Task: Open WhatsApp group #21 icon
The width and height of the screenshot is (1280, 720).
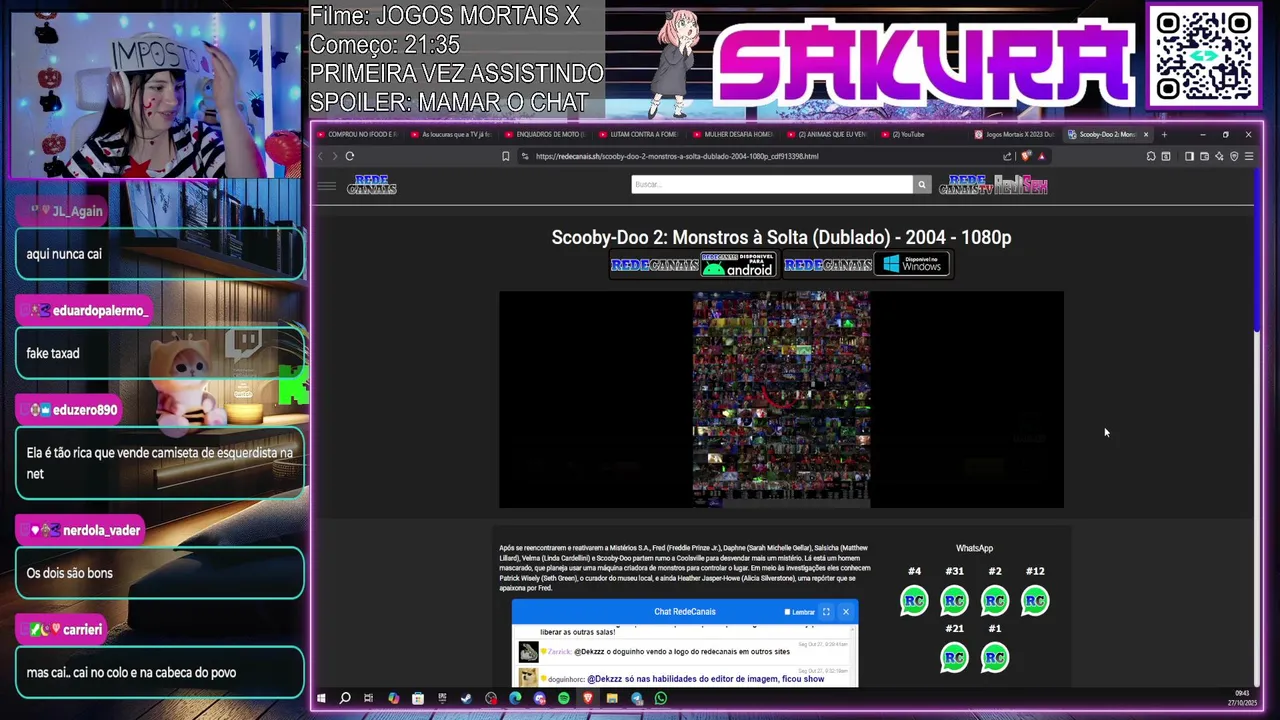Action: 954,657
